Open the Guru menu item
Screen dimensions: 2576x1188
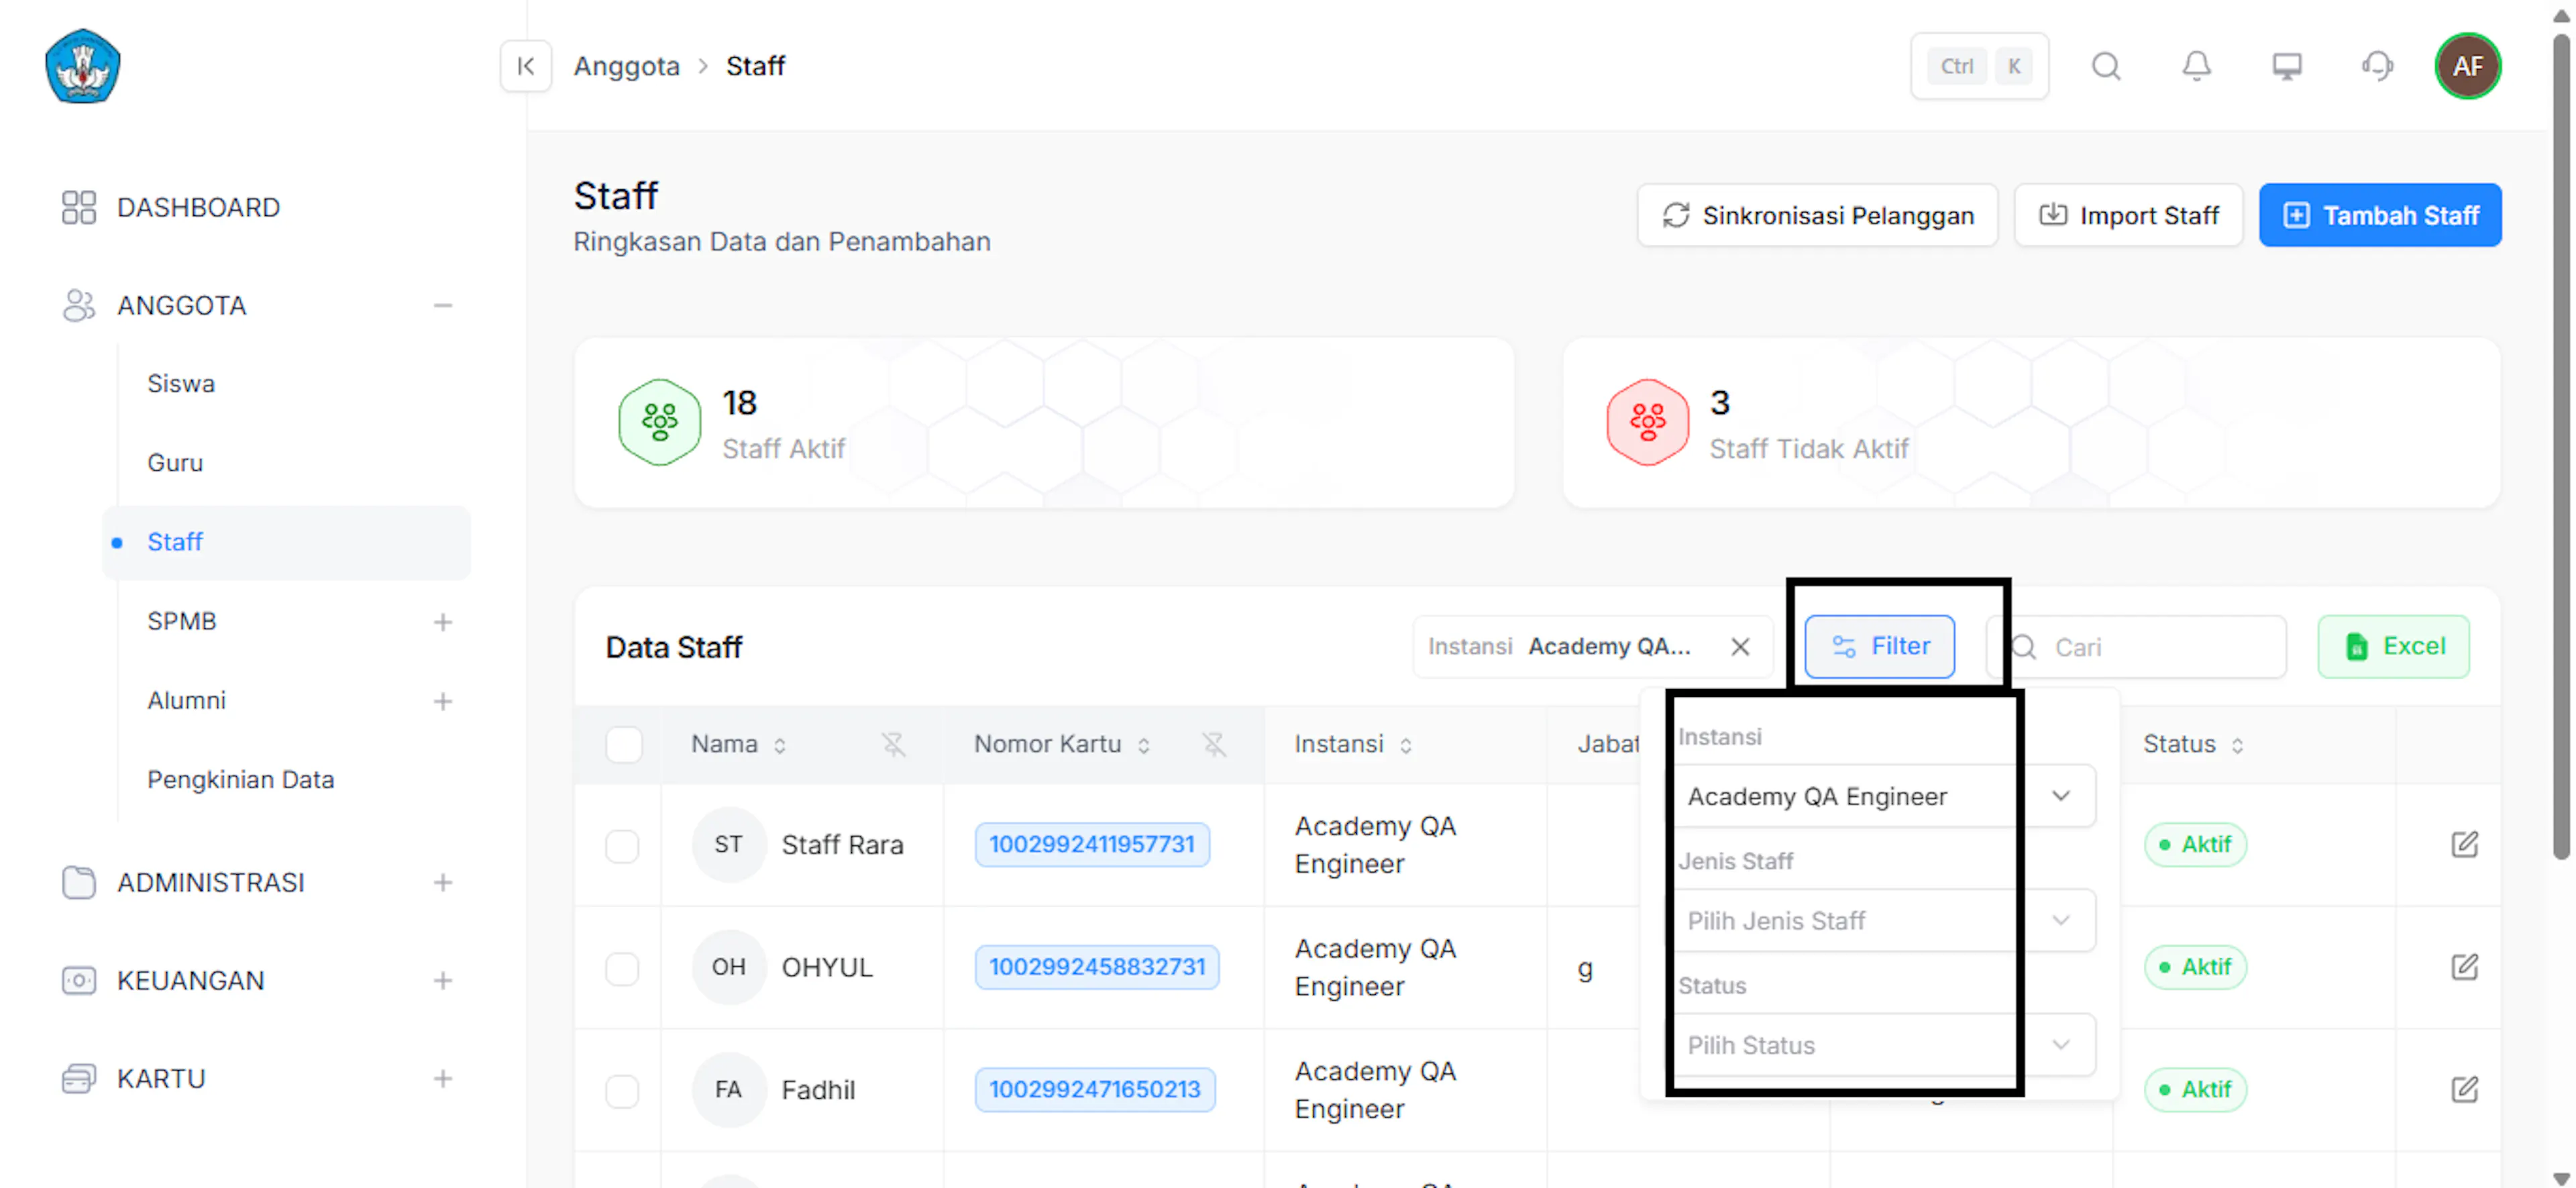point(175,462)
